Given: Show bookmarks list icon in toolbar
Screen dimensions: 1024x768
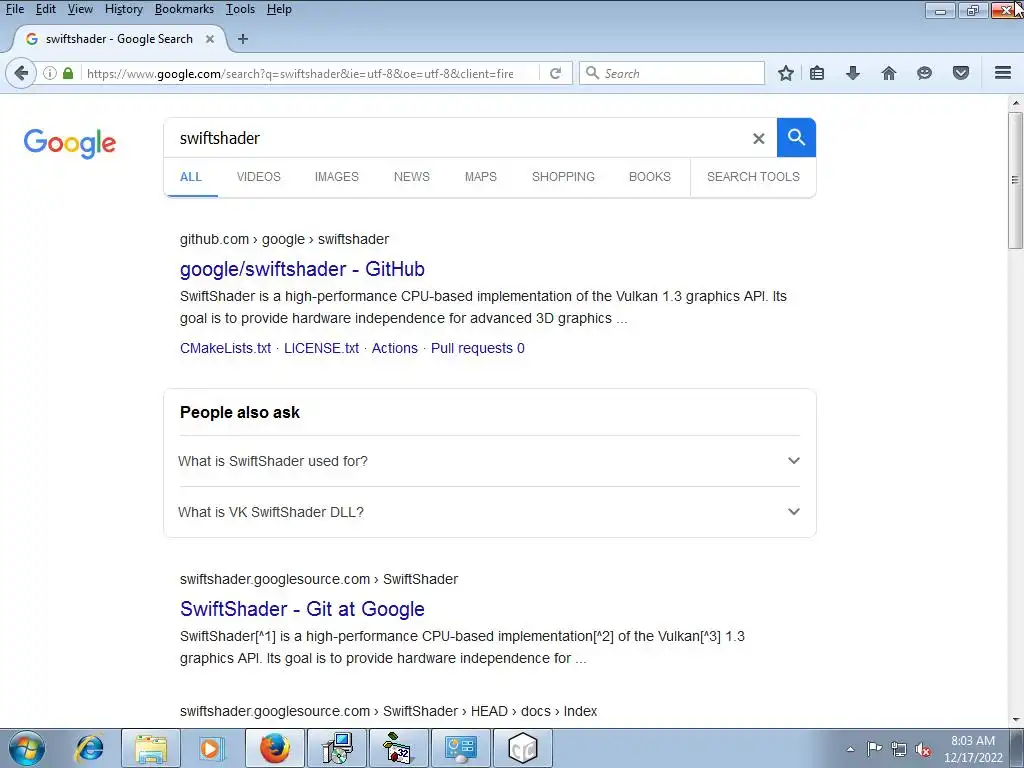Looking at the screenshot, I should pos(817,73).
